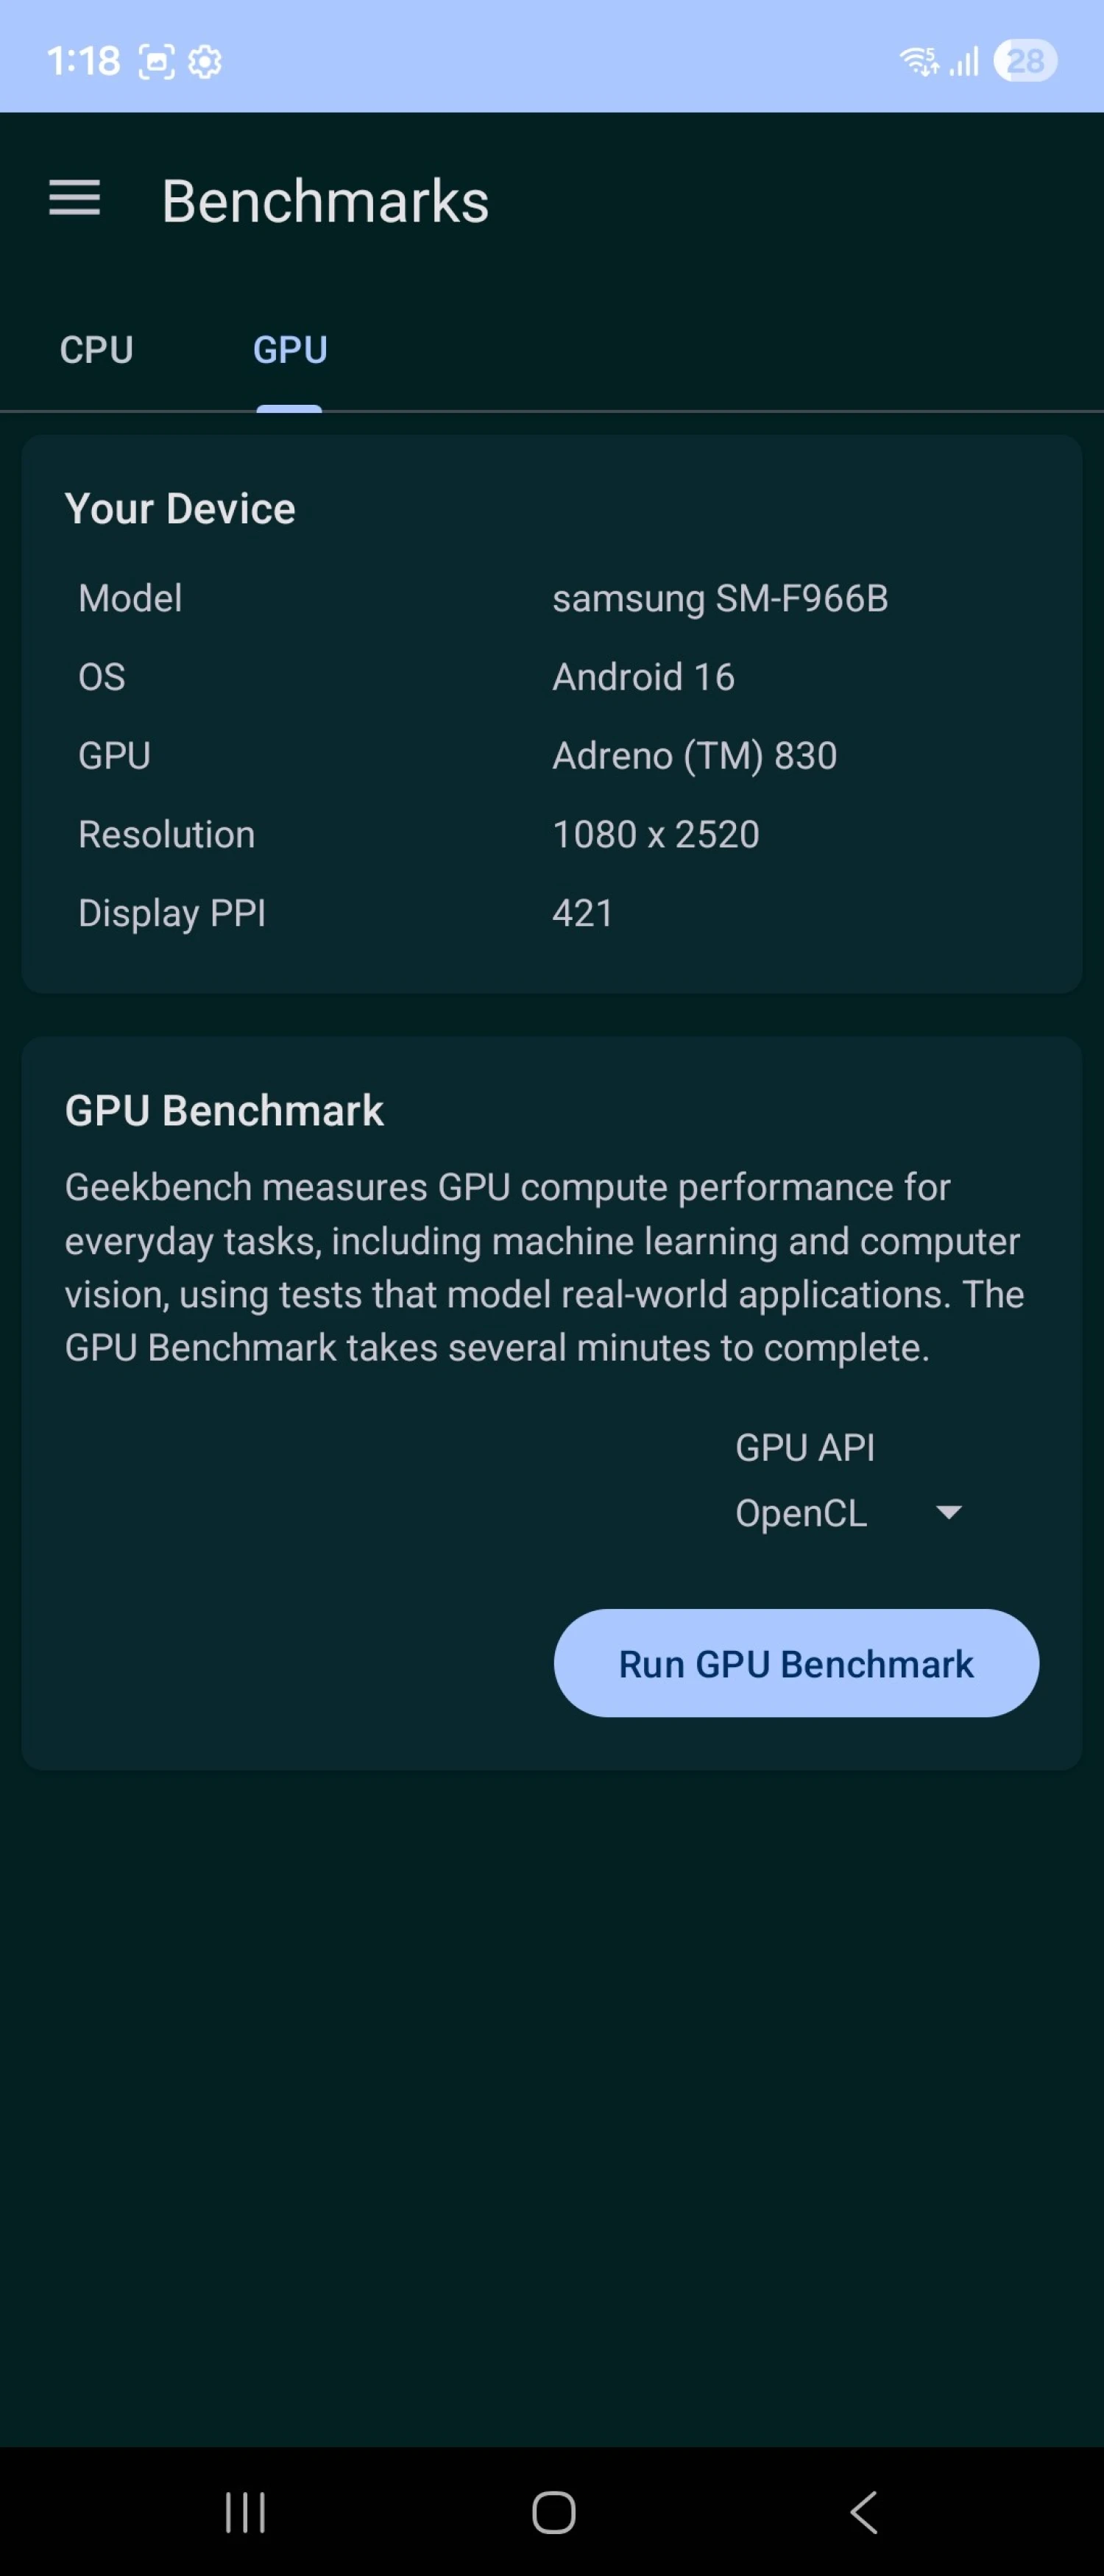Expand the GPU API dropdown arrow
The width and height of the screenshot is (1104, 2576).
tap(948, 1512)
